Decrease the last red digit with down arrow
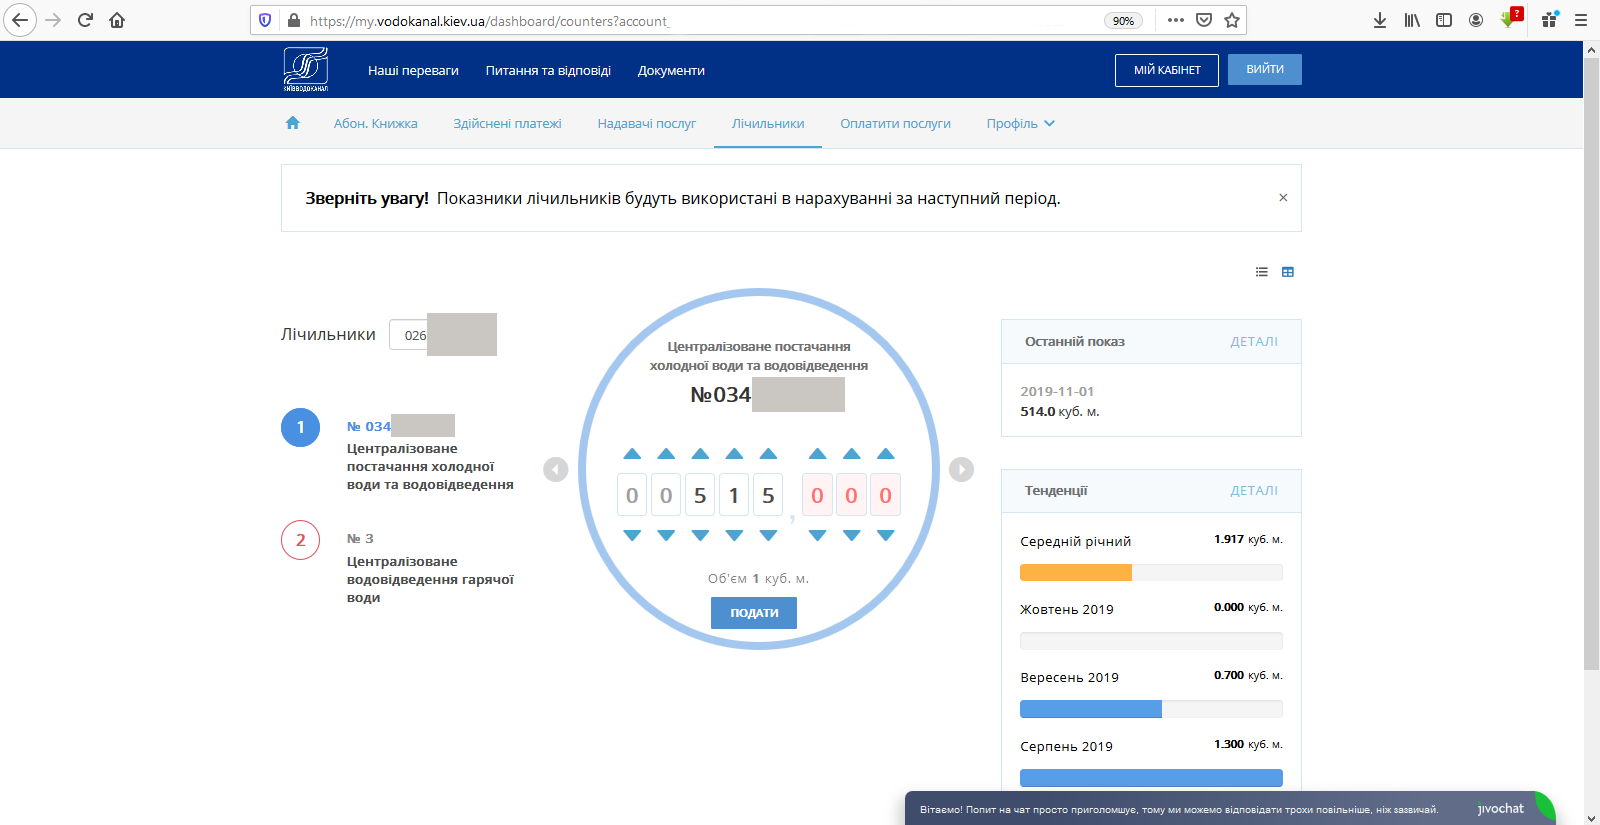Image resolution: width=1600 pixels, height=825 pixels. click(885, 536)
